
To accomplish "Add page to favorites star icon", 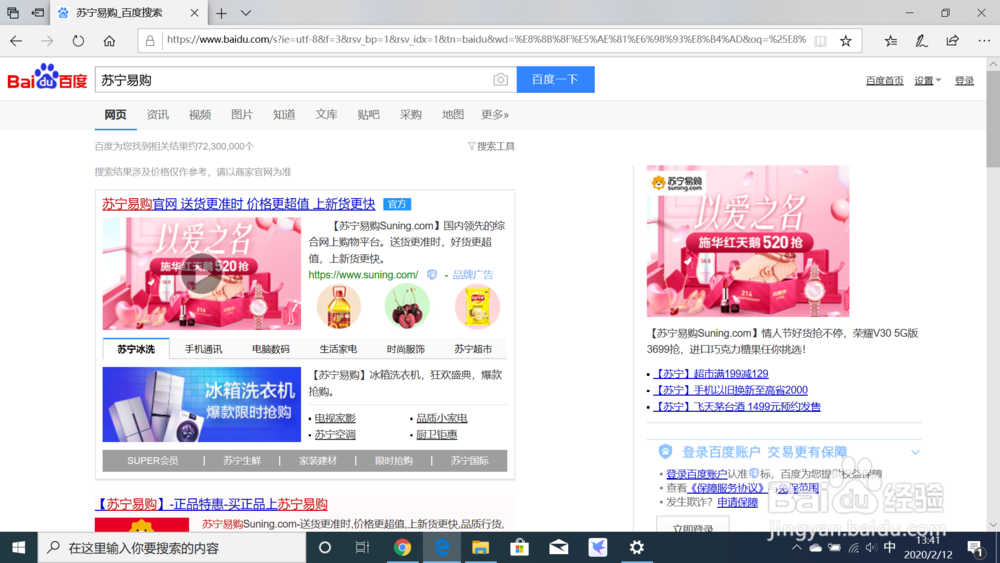I will tap(846, 41).
